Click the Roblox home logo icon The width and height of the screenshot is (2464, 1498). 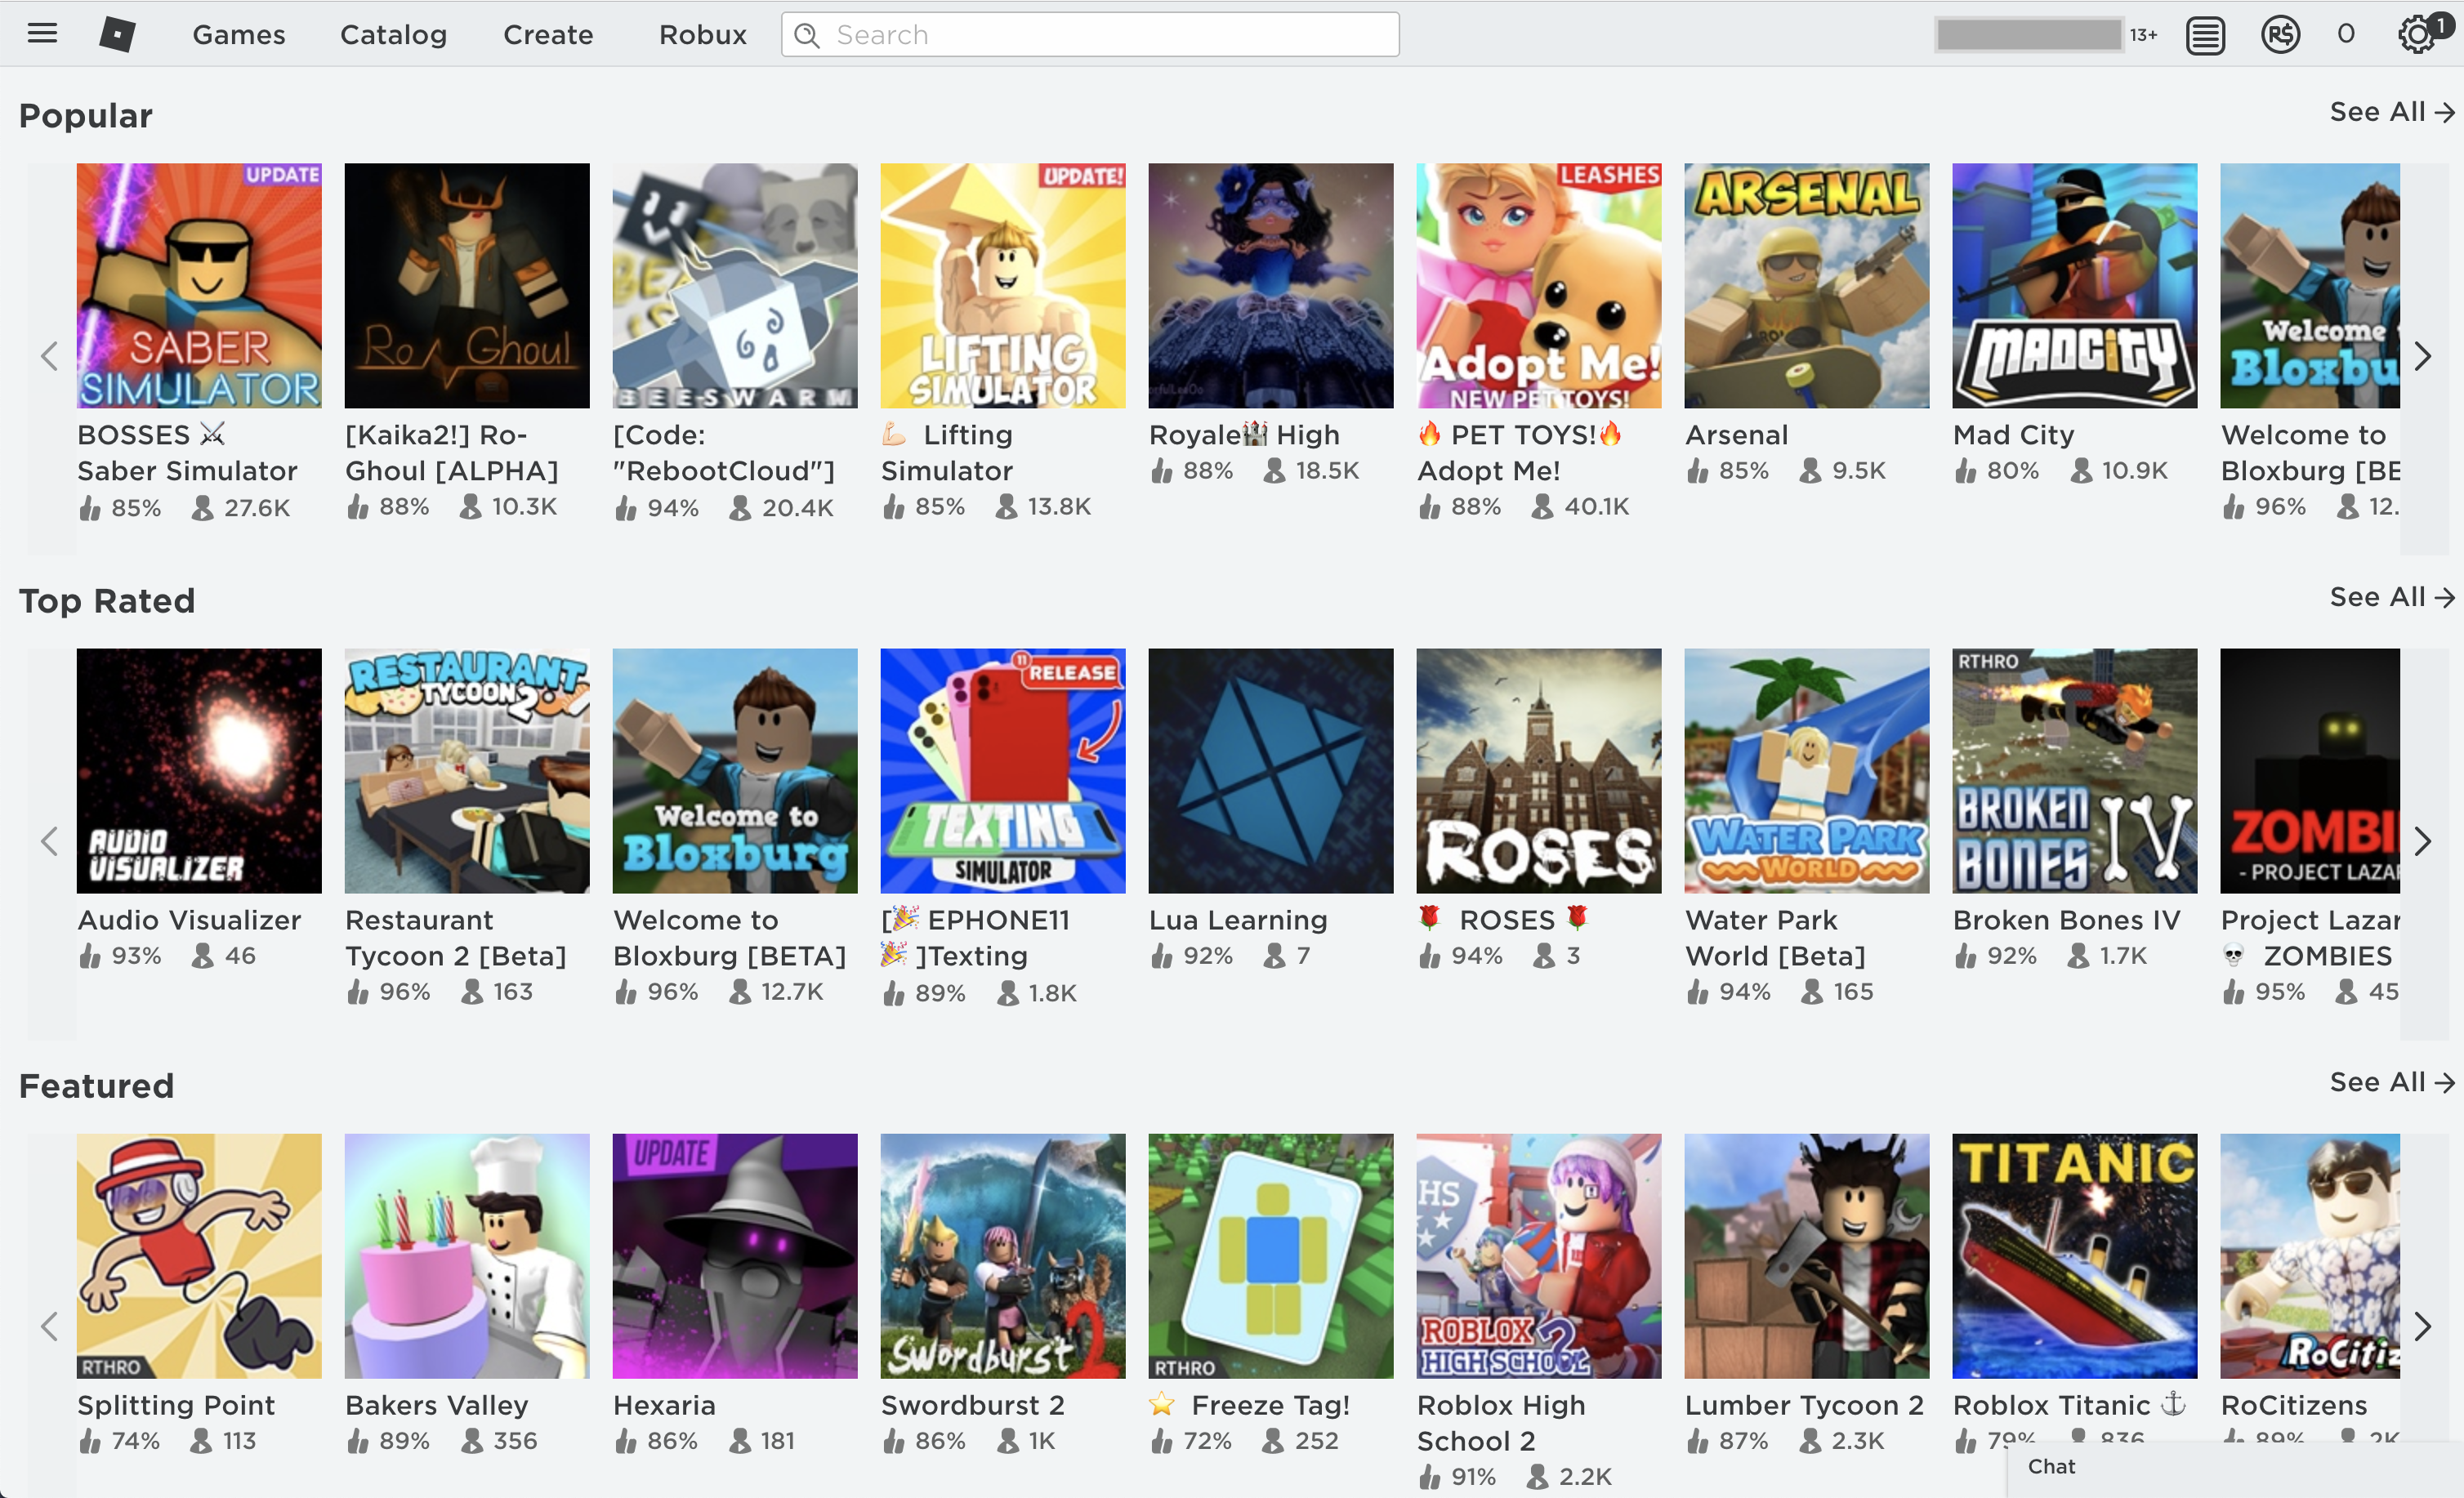[x=118, y=32]
